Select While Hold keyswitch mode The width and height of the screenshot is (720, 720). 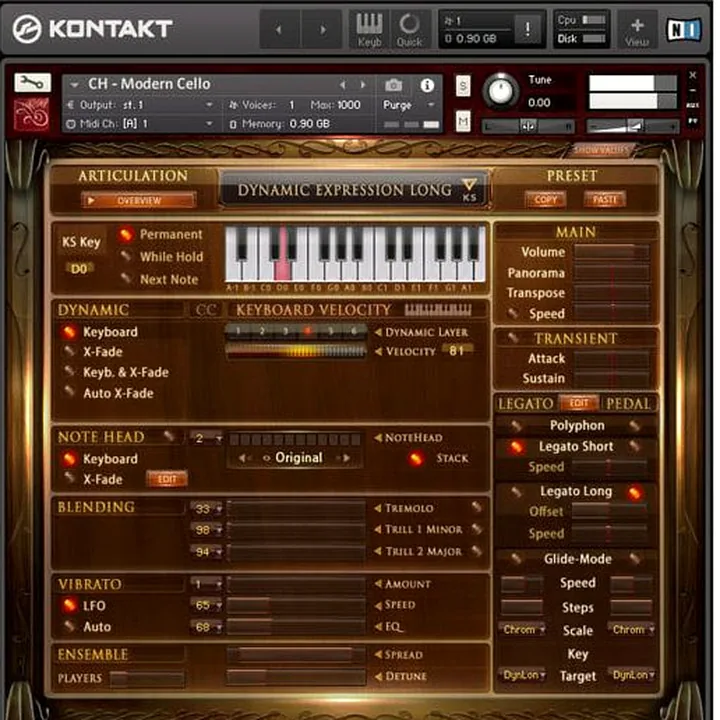[125, 256]
